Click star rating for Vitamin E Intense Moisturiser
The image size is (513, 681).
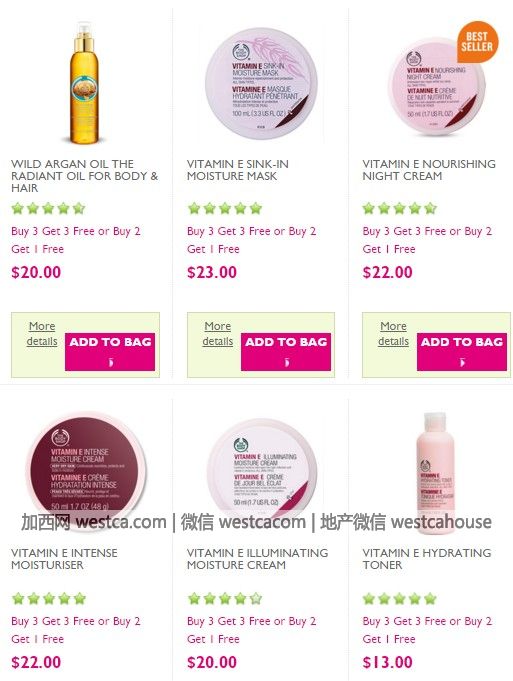tap(49, 598)
